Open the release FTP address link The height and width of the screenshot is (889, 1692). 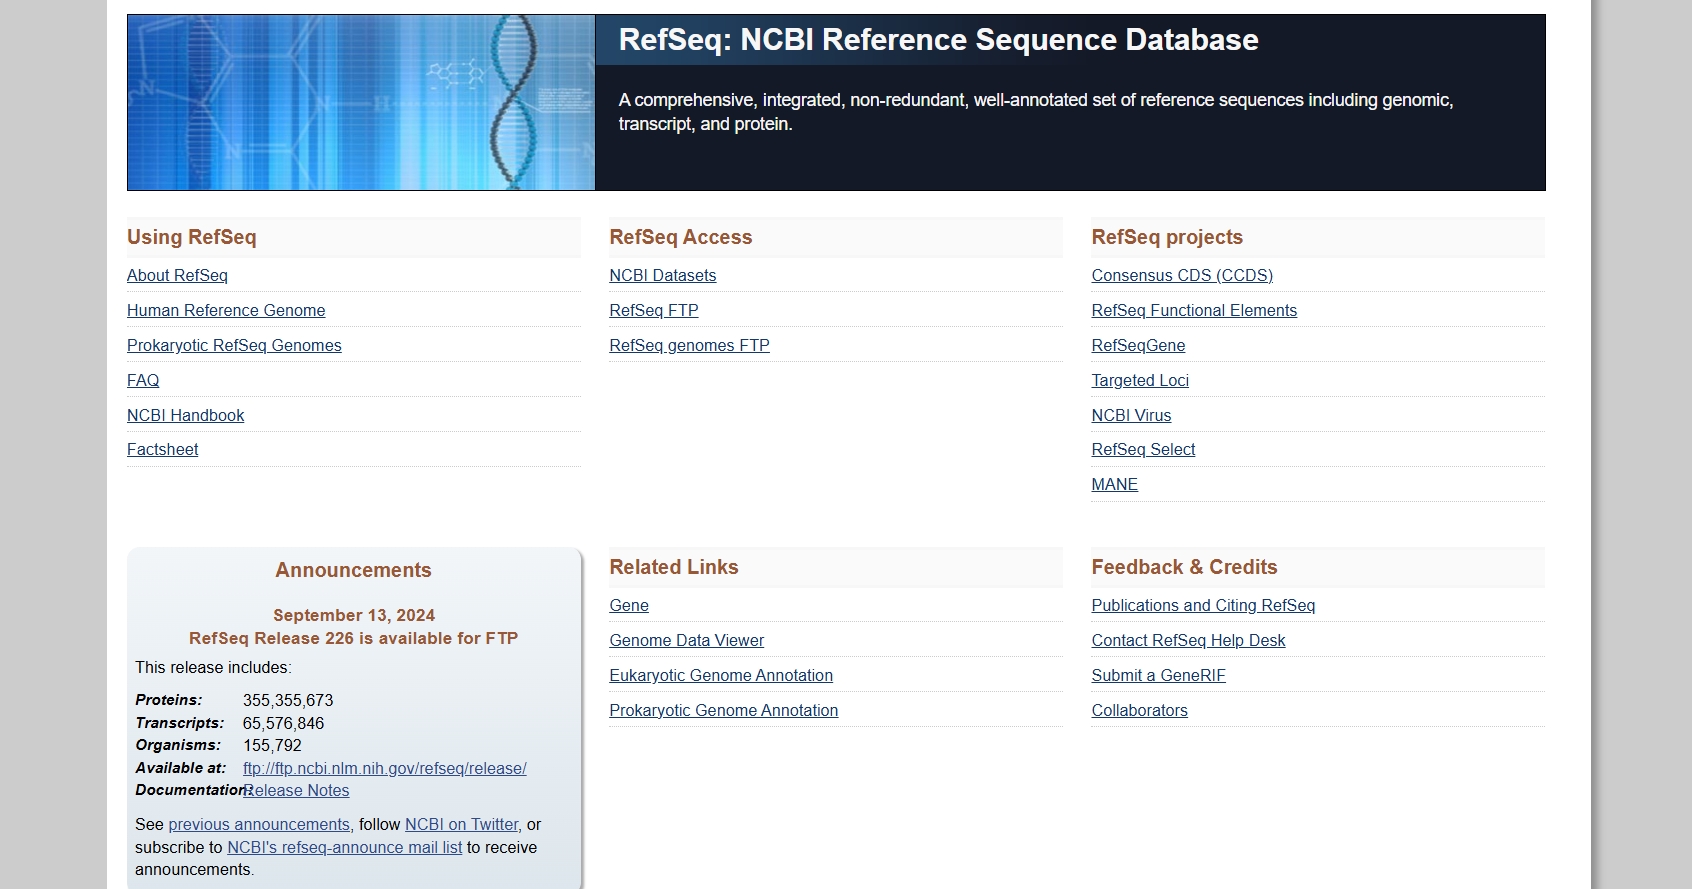click(x=385, y=768)
